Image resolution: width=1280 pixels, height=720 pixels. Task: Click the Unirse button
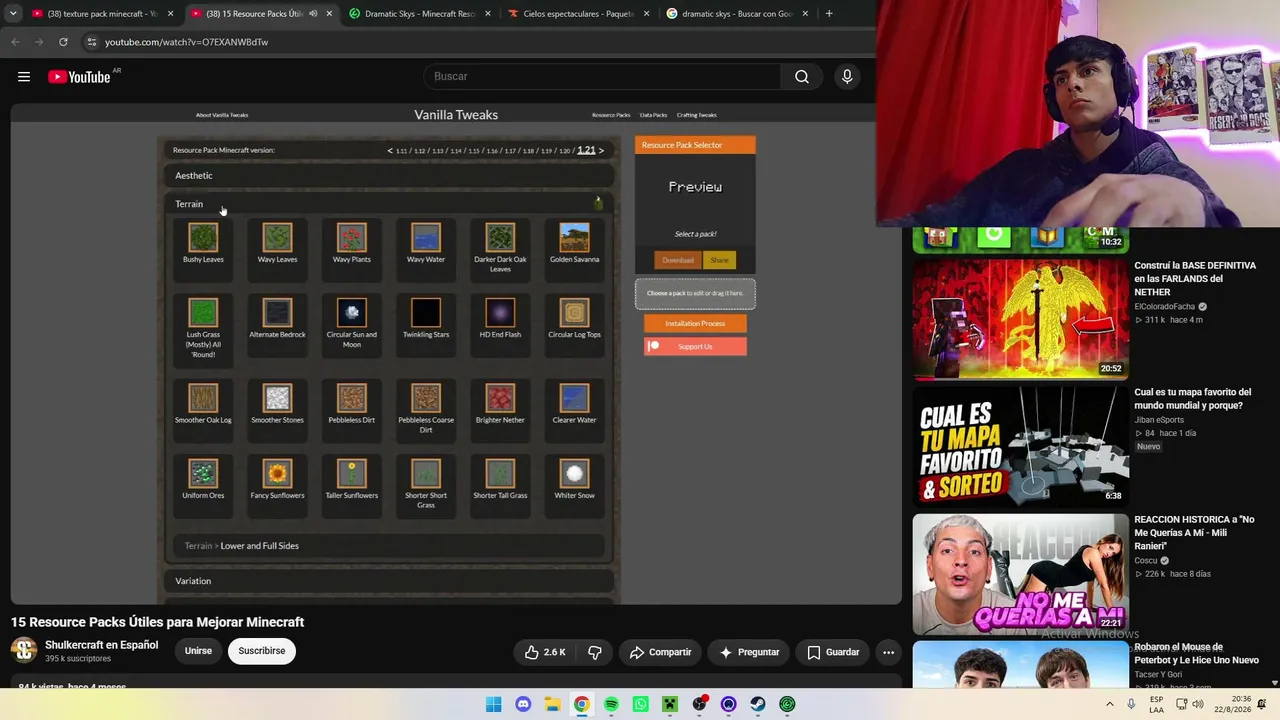point(198,651)
